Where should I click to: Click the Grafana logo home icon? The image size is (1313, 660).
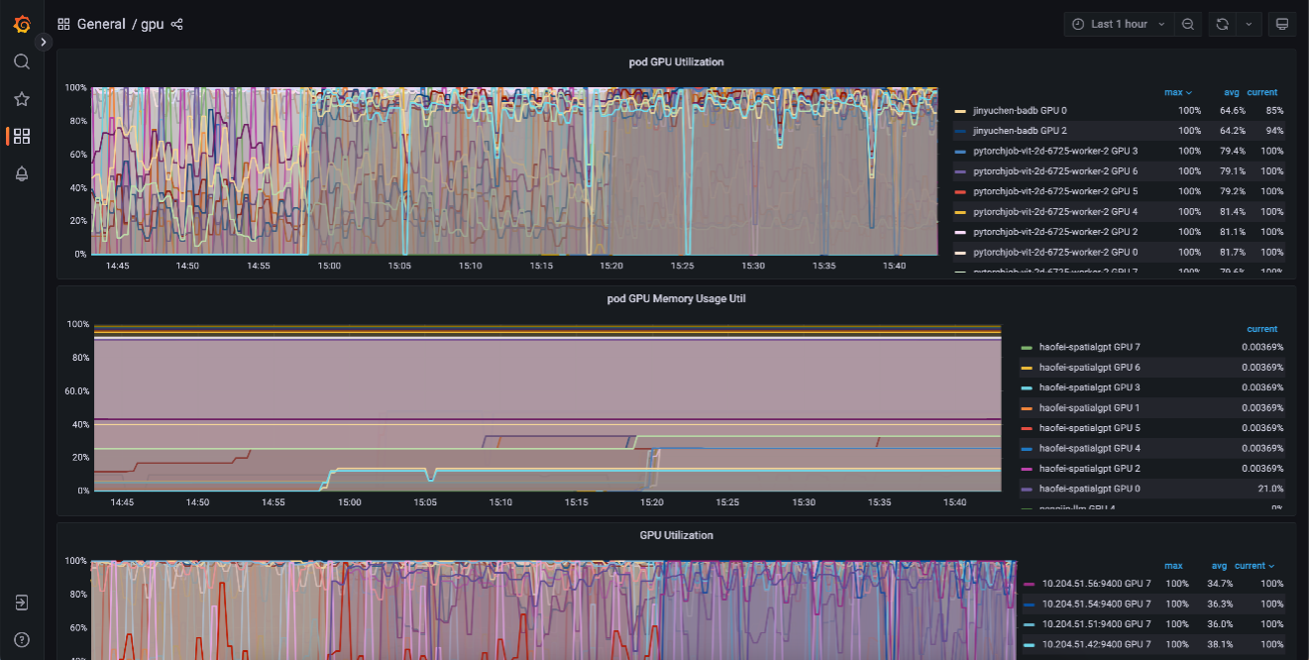[x=21, y=24]
